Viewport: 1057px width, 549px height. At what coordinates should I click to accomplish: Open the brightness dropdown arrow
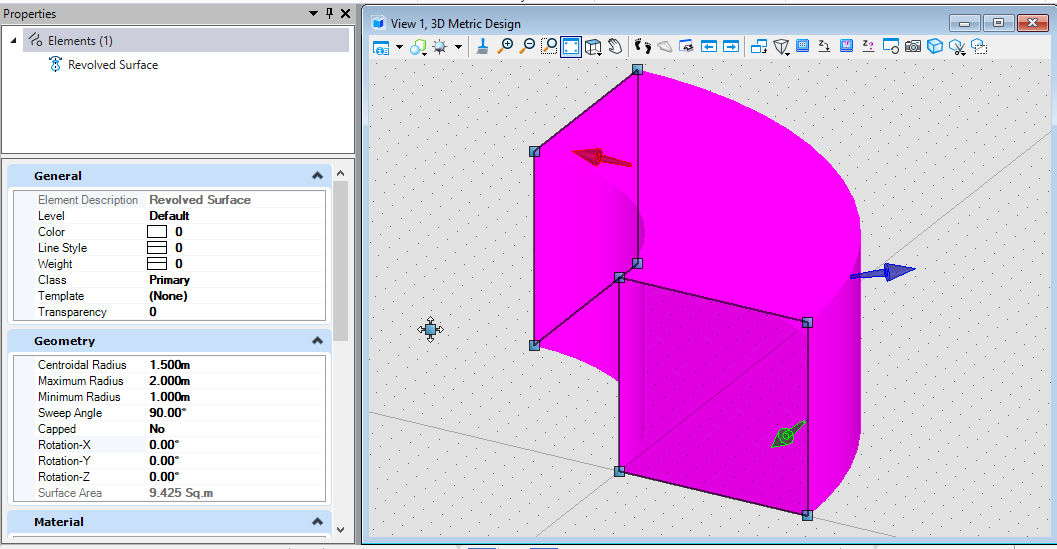pos(458,47)
